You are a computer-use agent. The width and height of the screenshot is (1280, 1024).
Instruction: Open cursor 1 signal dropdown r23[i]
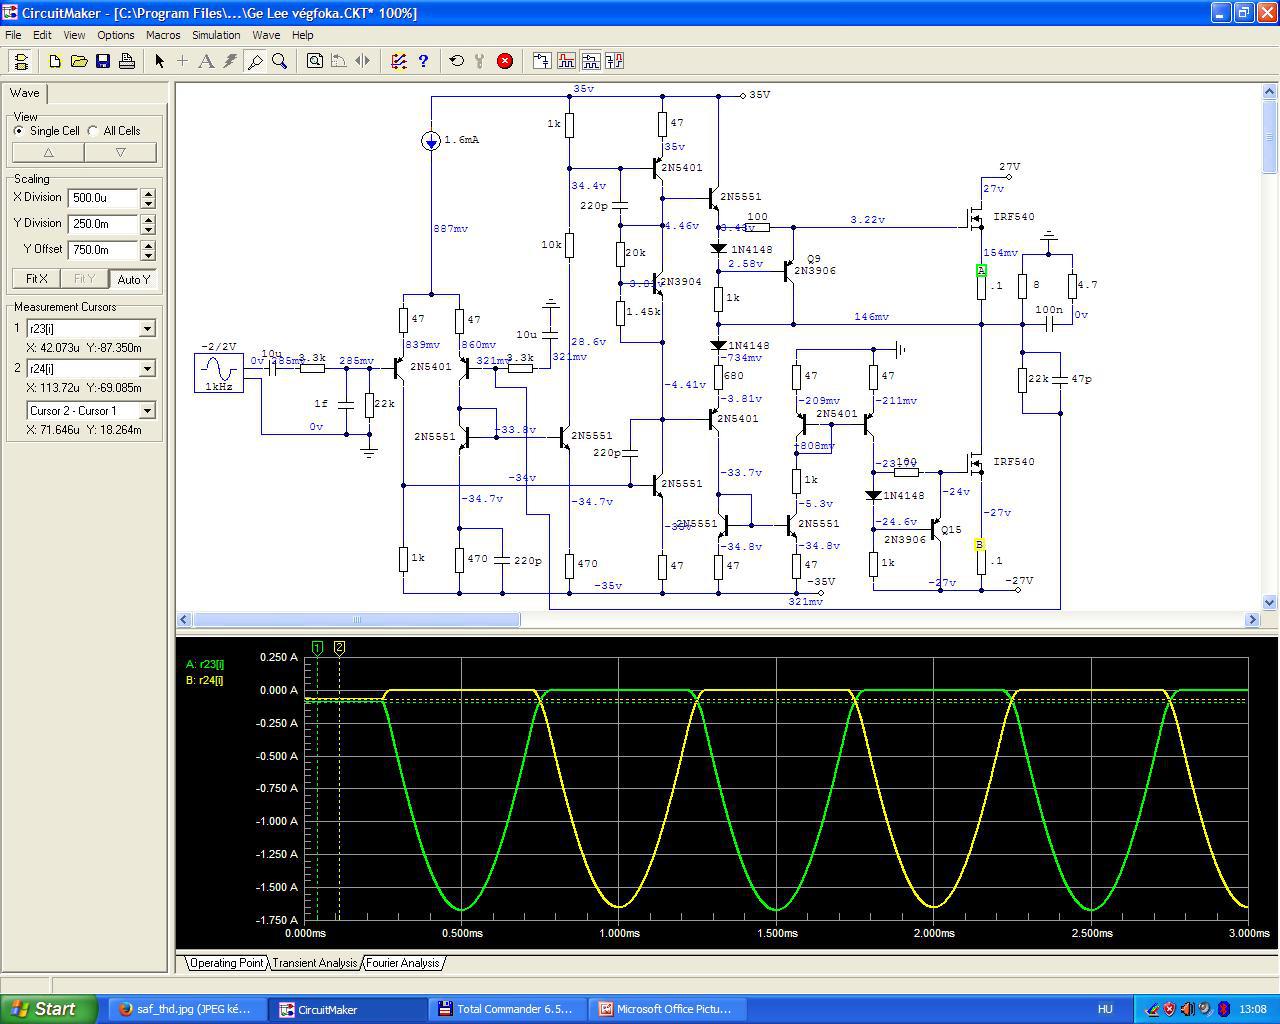pyautogui.click(x=147, y=329)
